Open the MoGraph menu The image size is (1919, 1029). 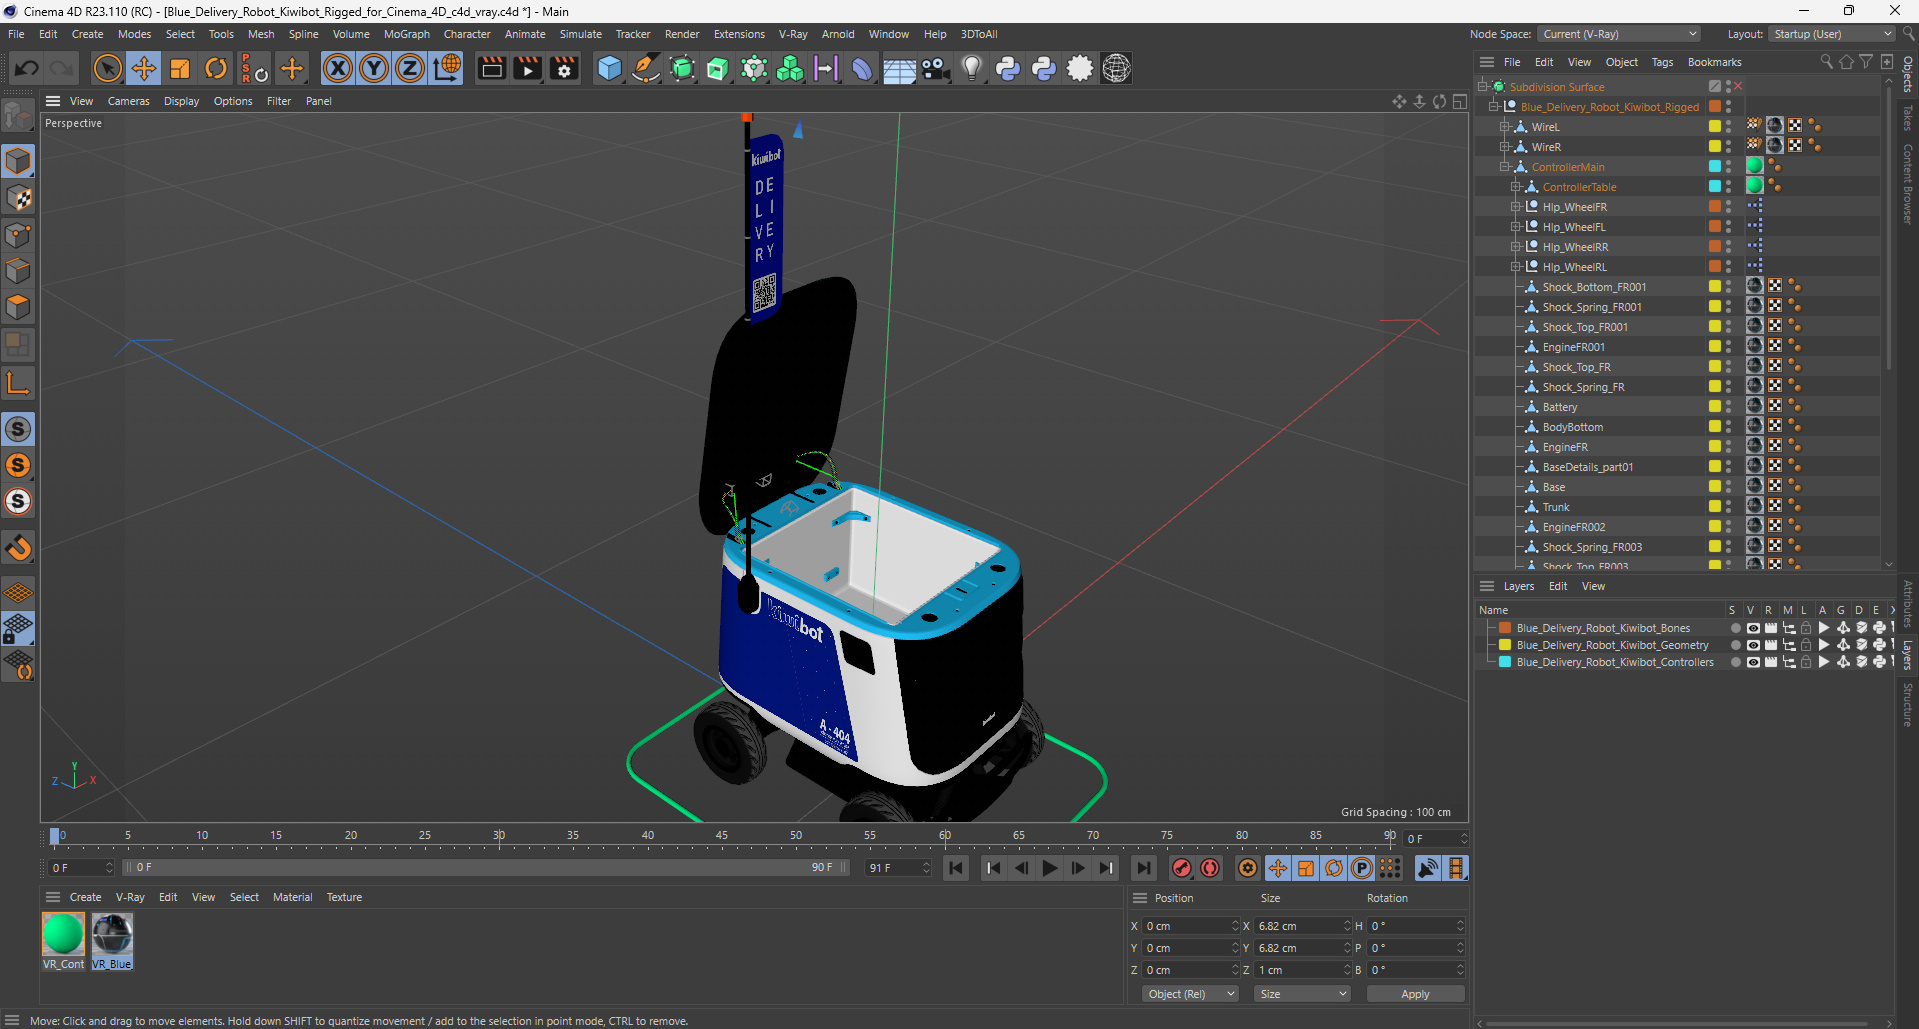point(407,34)
